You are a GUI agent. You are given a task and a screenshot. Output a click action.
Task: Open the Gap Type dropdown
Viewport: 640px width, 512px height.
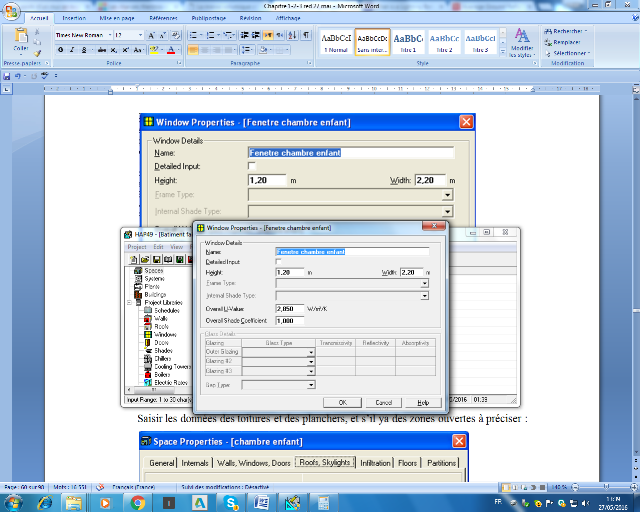(311, 384)
